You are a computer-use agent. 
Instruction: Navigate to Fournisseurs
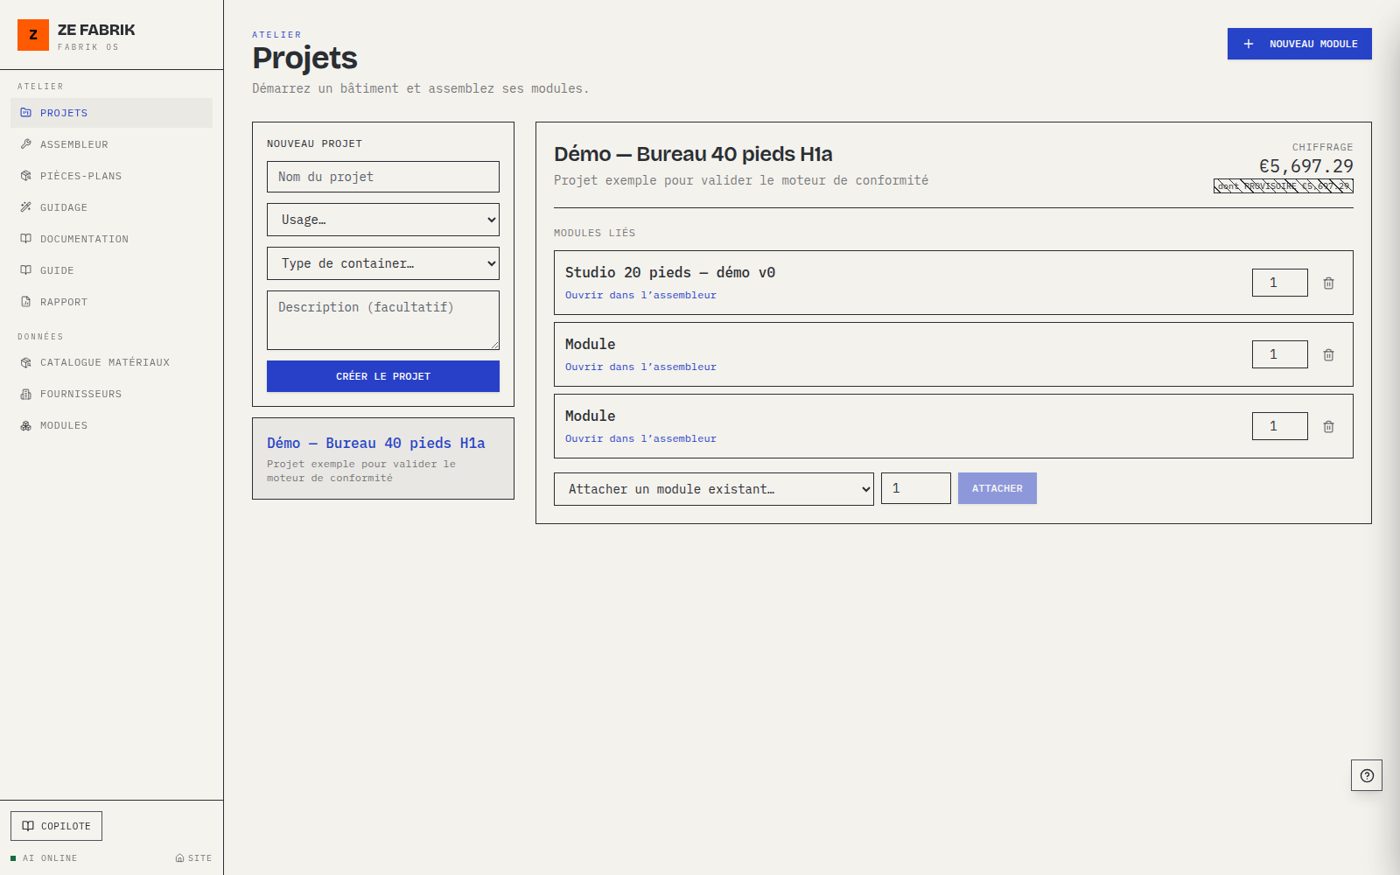[x=112, y=394]
